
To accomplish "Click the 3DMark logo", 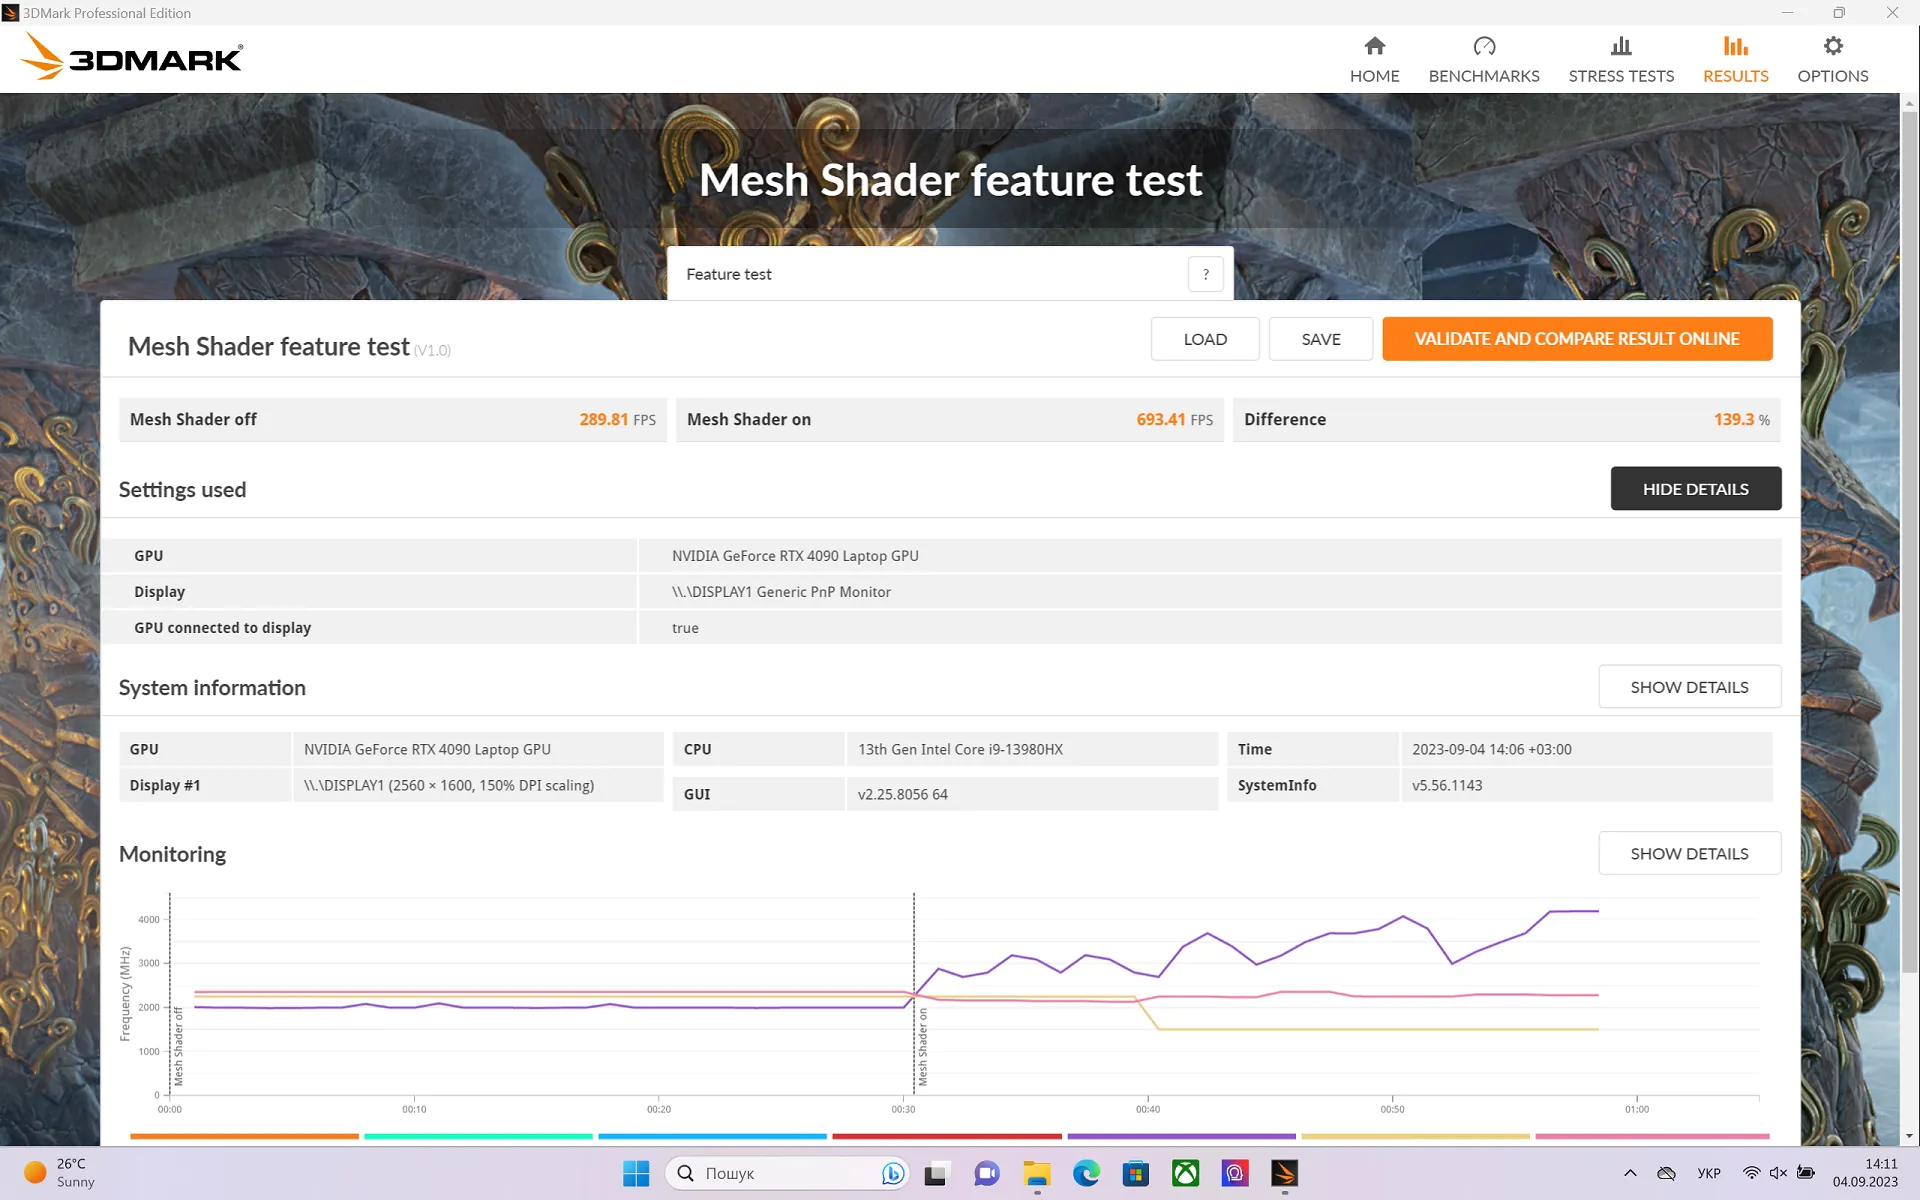I will pos(131,57).
